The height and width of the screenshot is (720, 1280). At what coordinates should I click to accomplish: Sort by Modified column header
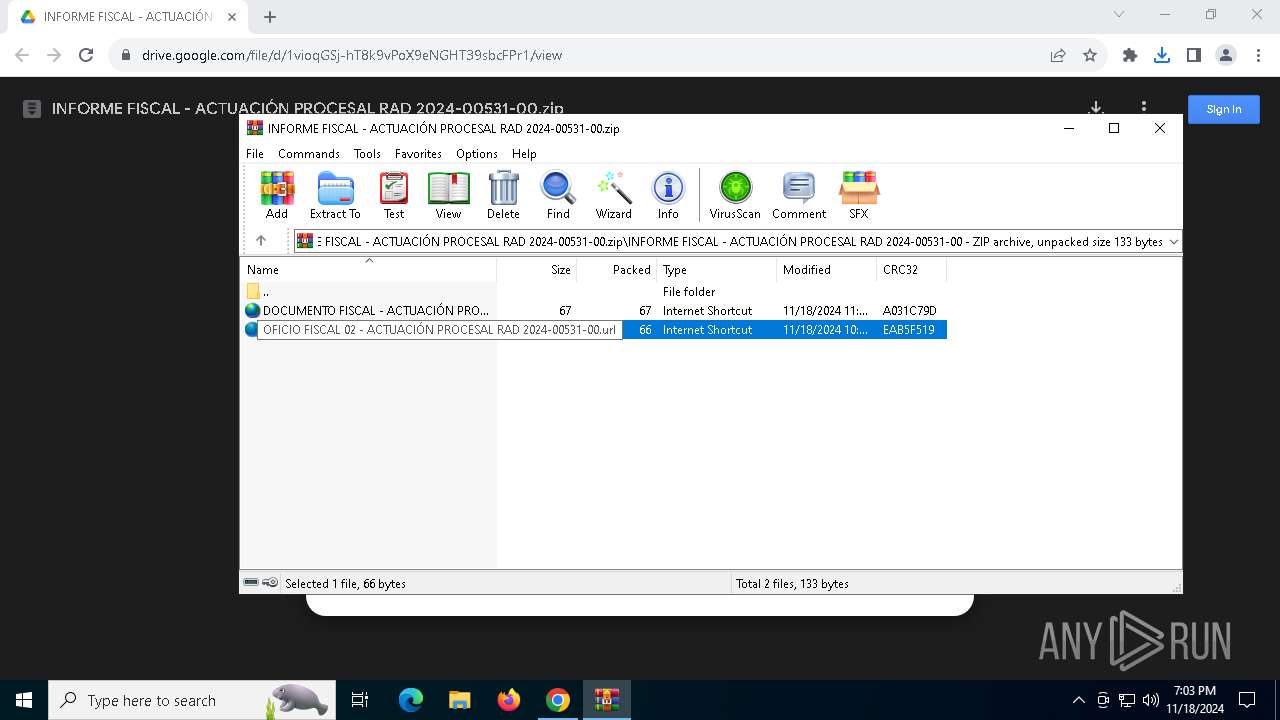coord(826,270)
